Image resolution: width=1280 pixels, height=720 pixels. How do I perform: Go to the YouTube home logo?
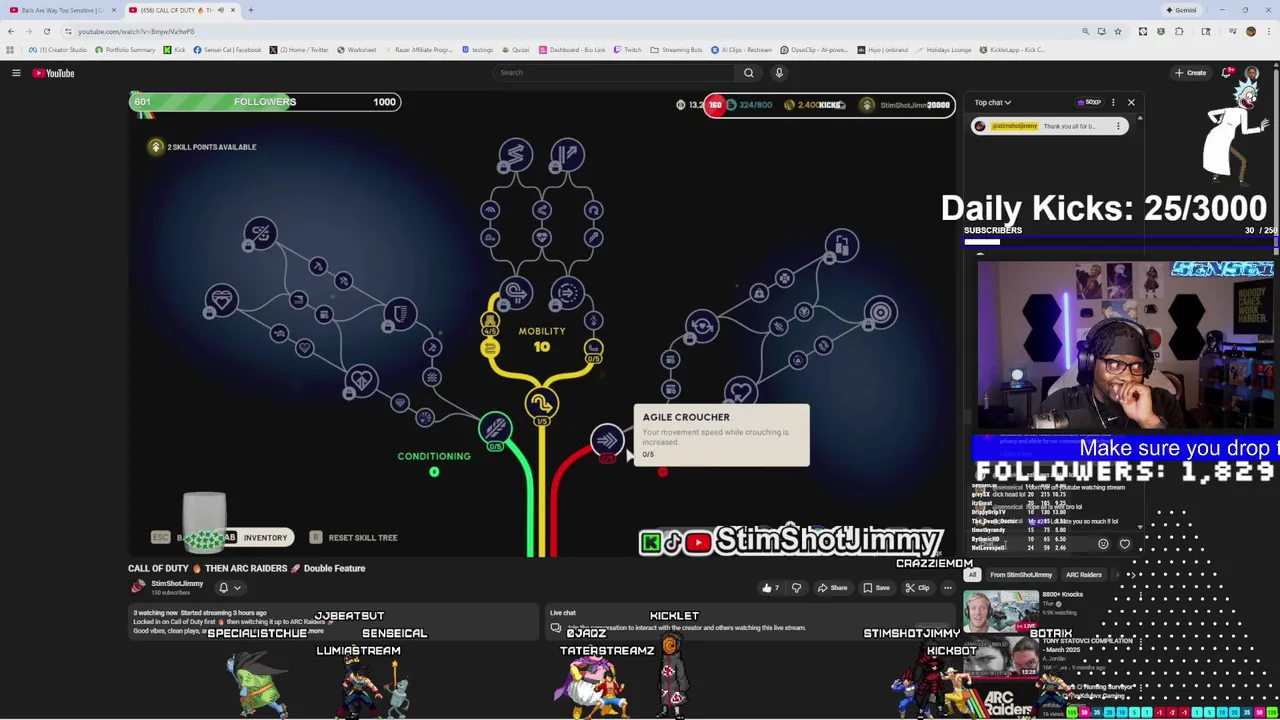[x=53, y=73]
